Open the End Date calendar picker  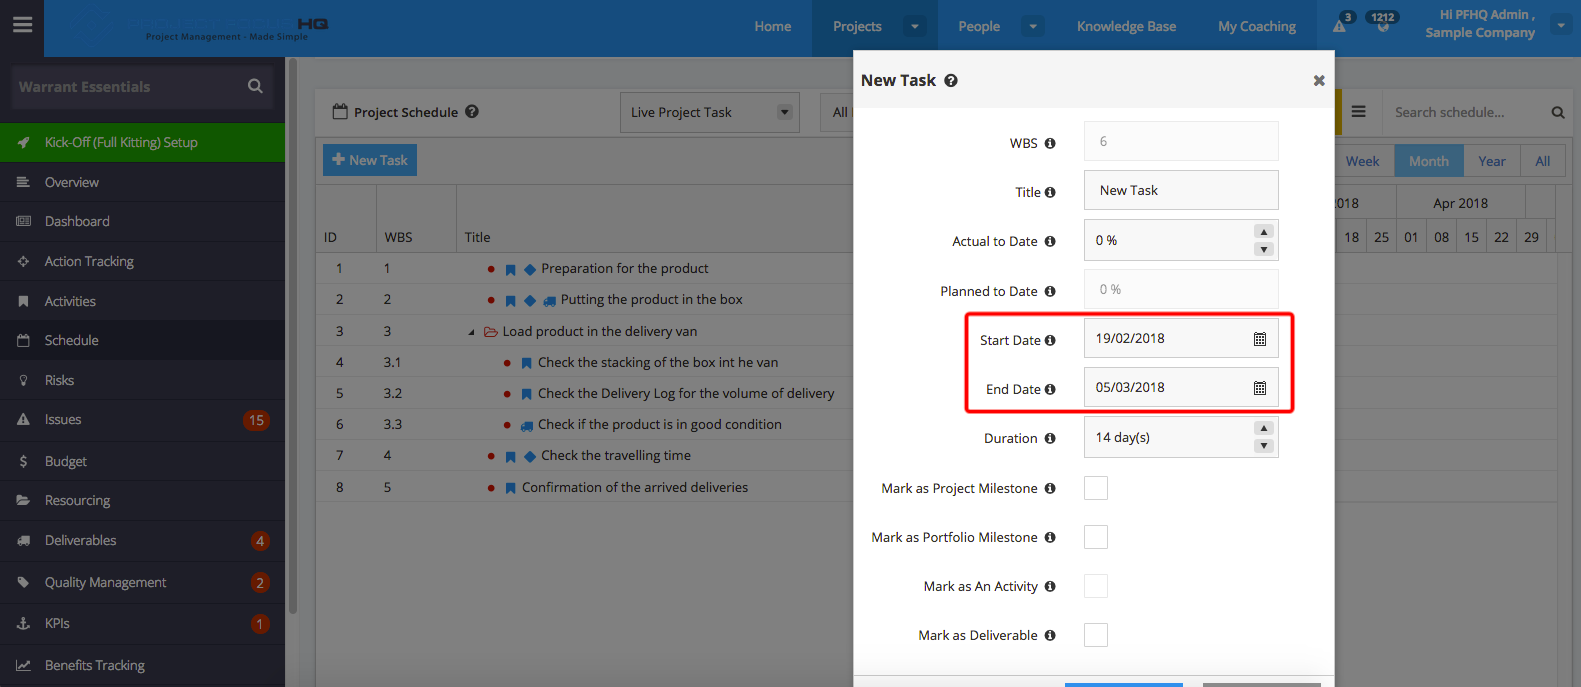tap(1260, 388)
